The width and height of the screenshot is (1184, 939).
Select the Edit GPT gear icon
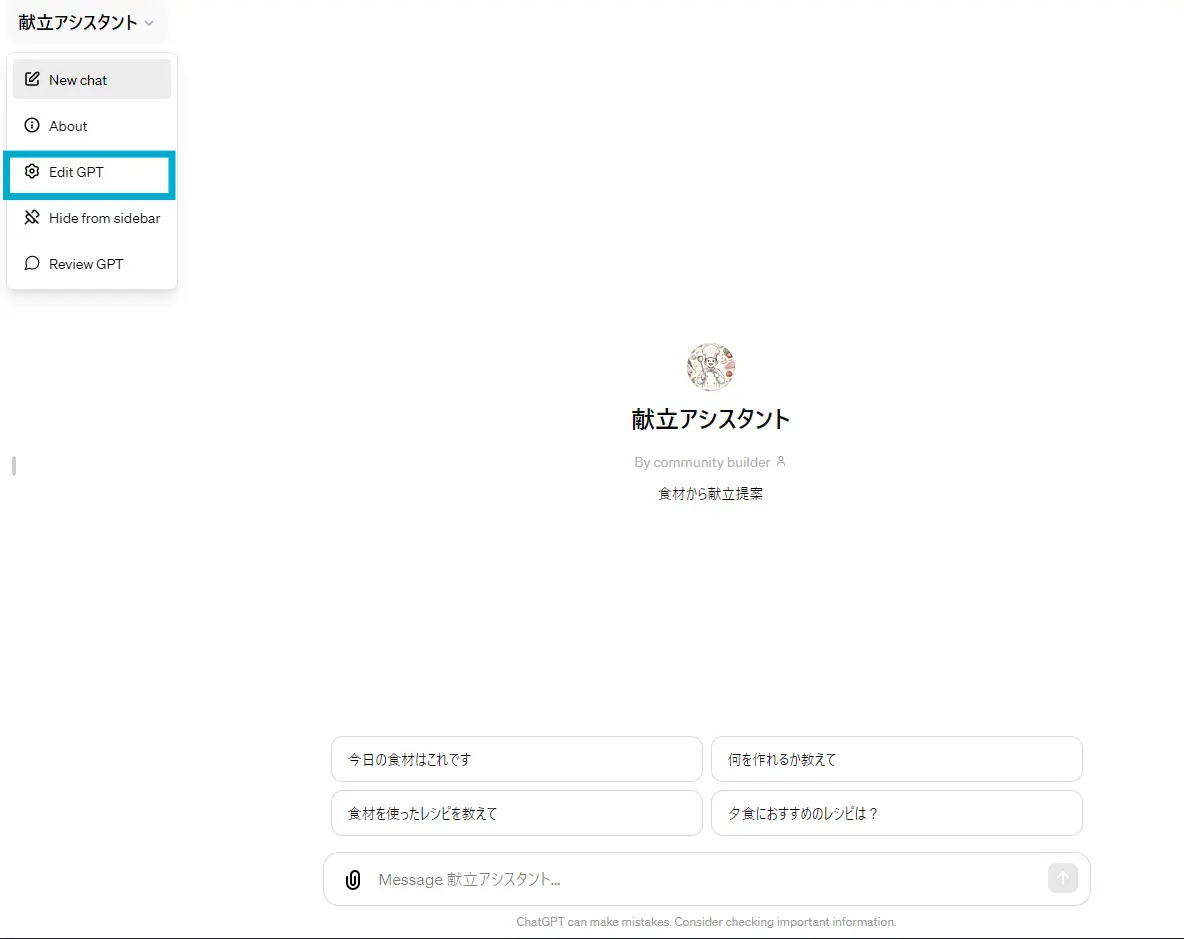tap(31, 171)
